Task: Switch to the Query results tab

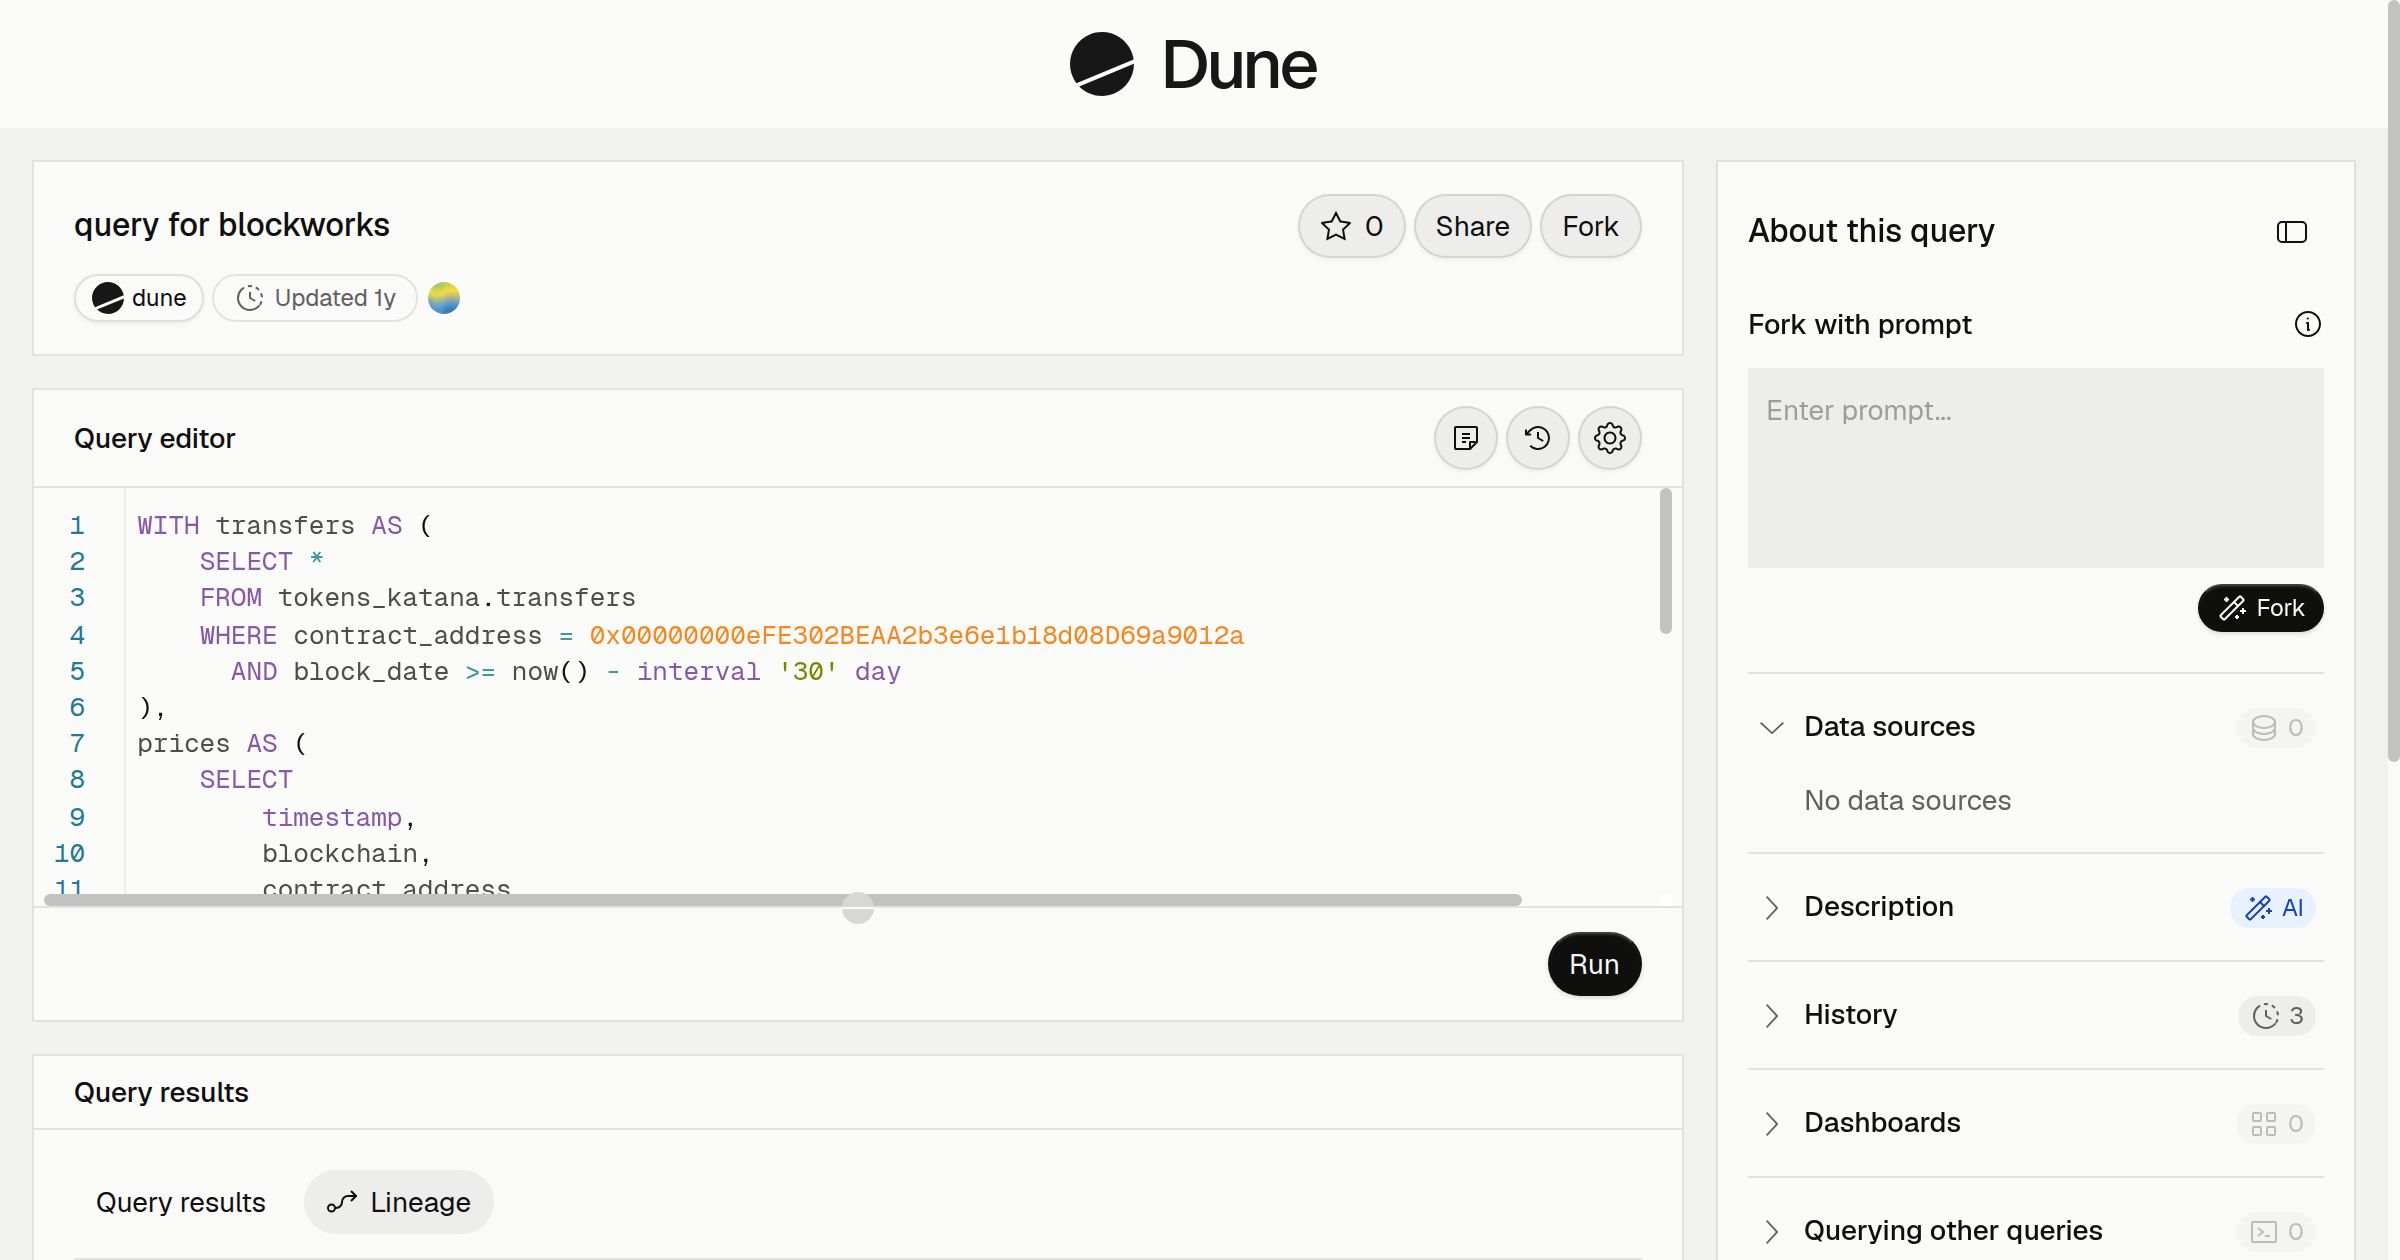Action: click(181, 1202)
